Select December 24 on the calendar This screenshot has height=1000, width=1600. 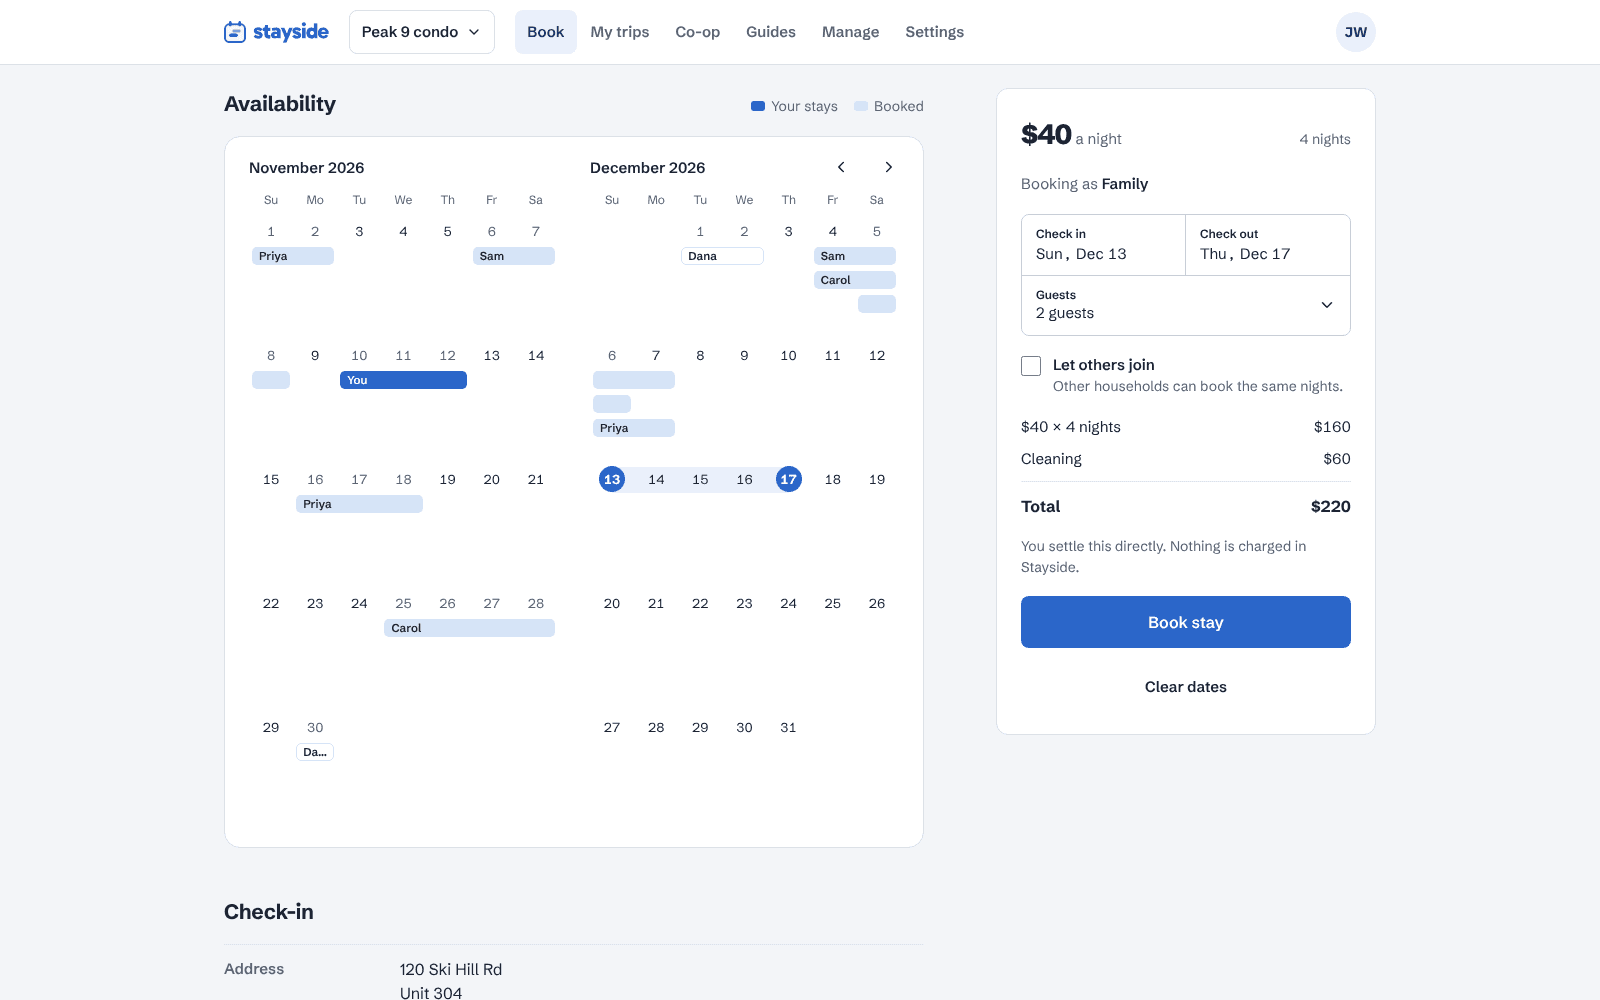[x=789, y=604]
